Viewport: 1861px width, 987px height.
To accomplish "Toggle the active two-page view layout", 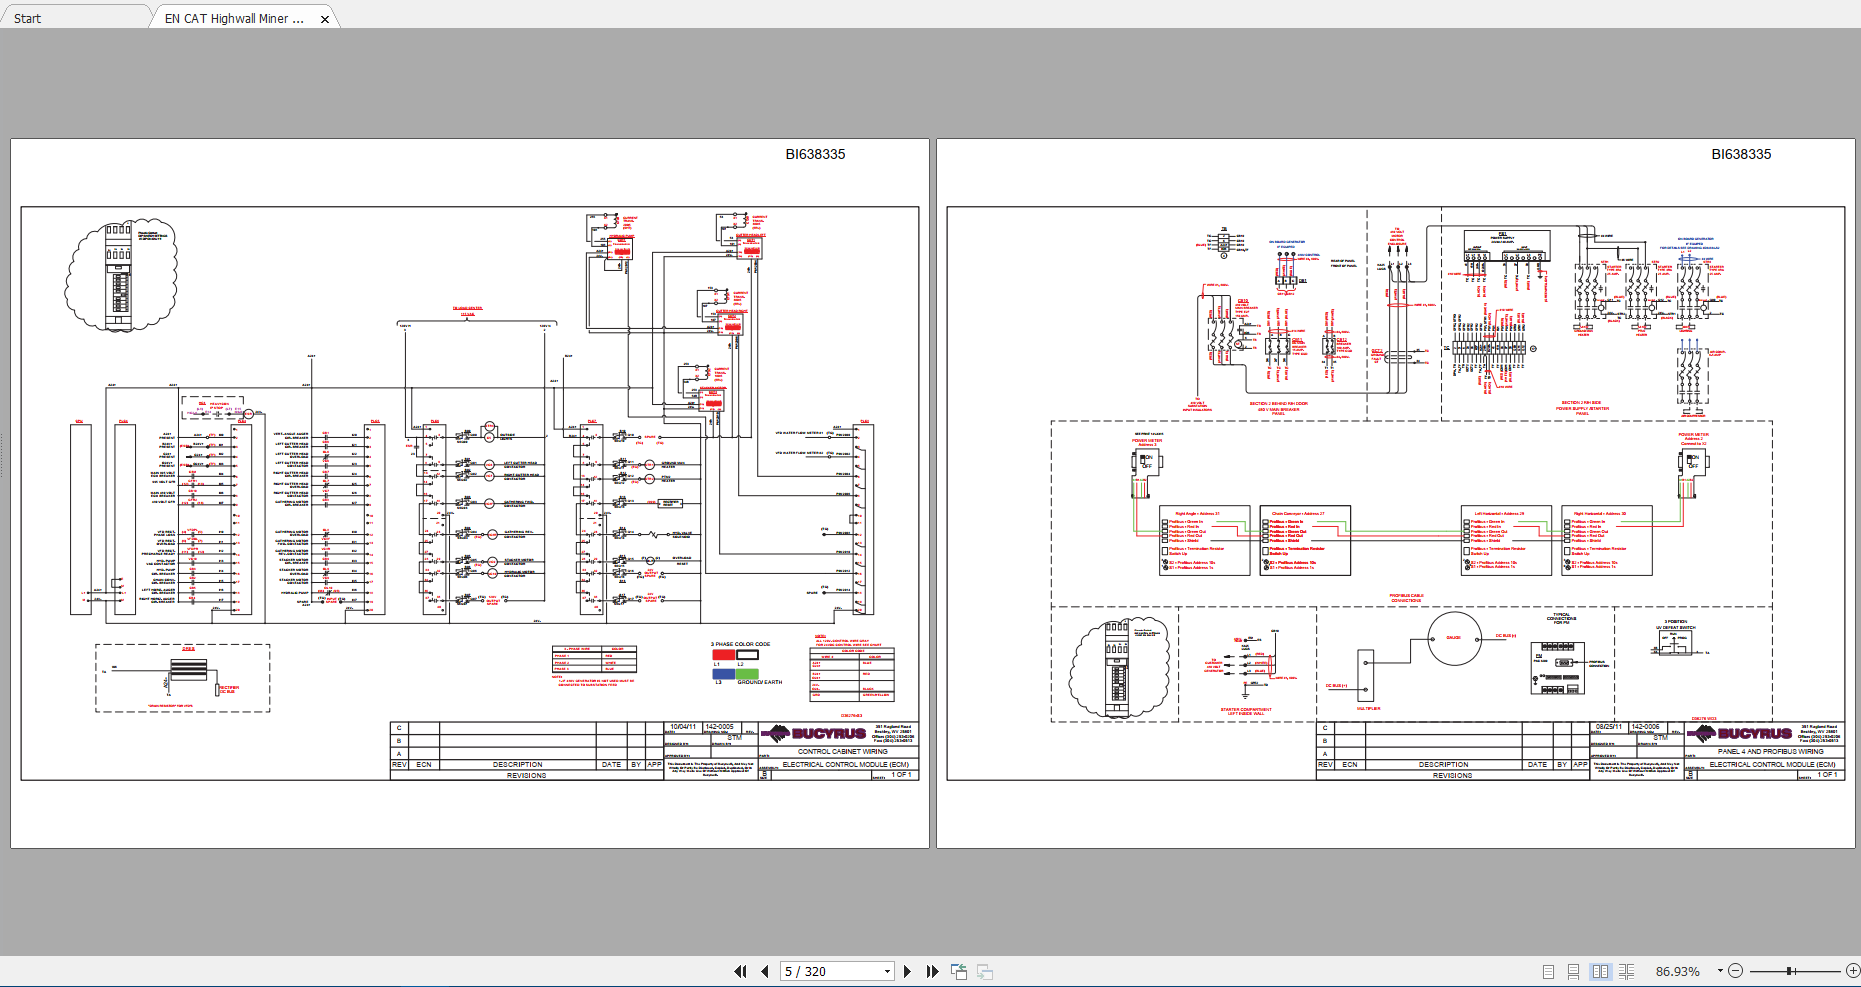I will click(1601, 971).
